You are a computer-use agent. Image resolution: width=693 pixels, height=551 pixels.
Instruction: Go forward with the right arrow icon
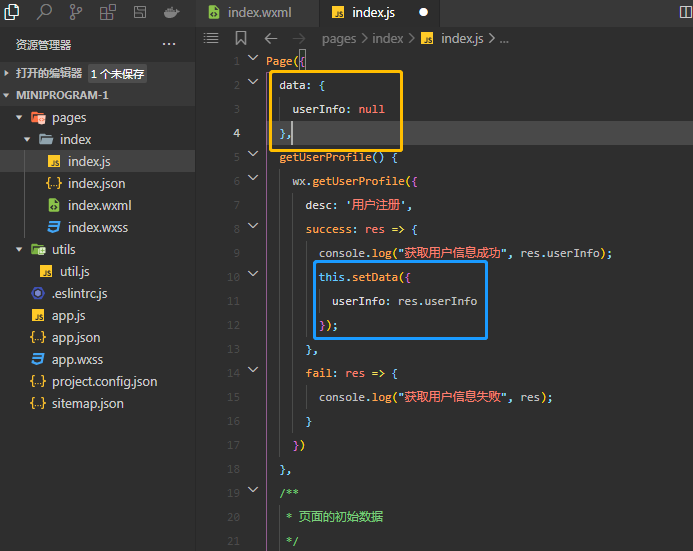[x=299, y=39]
